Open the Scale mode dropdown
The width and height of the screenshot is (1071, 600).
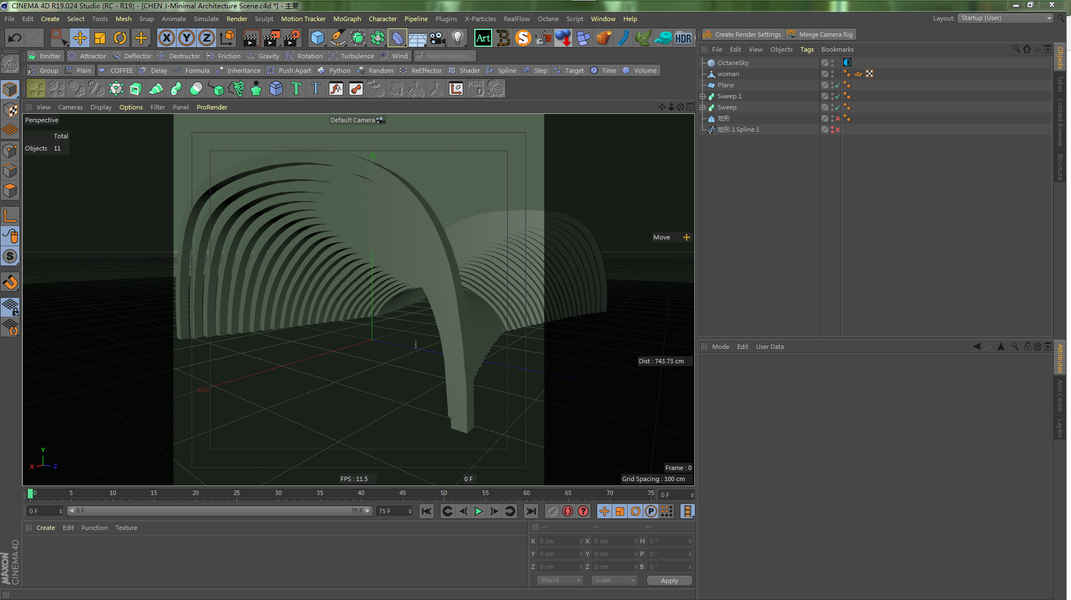tap(613, 580)
